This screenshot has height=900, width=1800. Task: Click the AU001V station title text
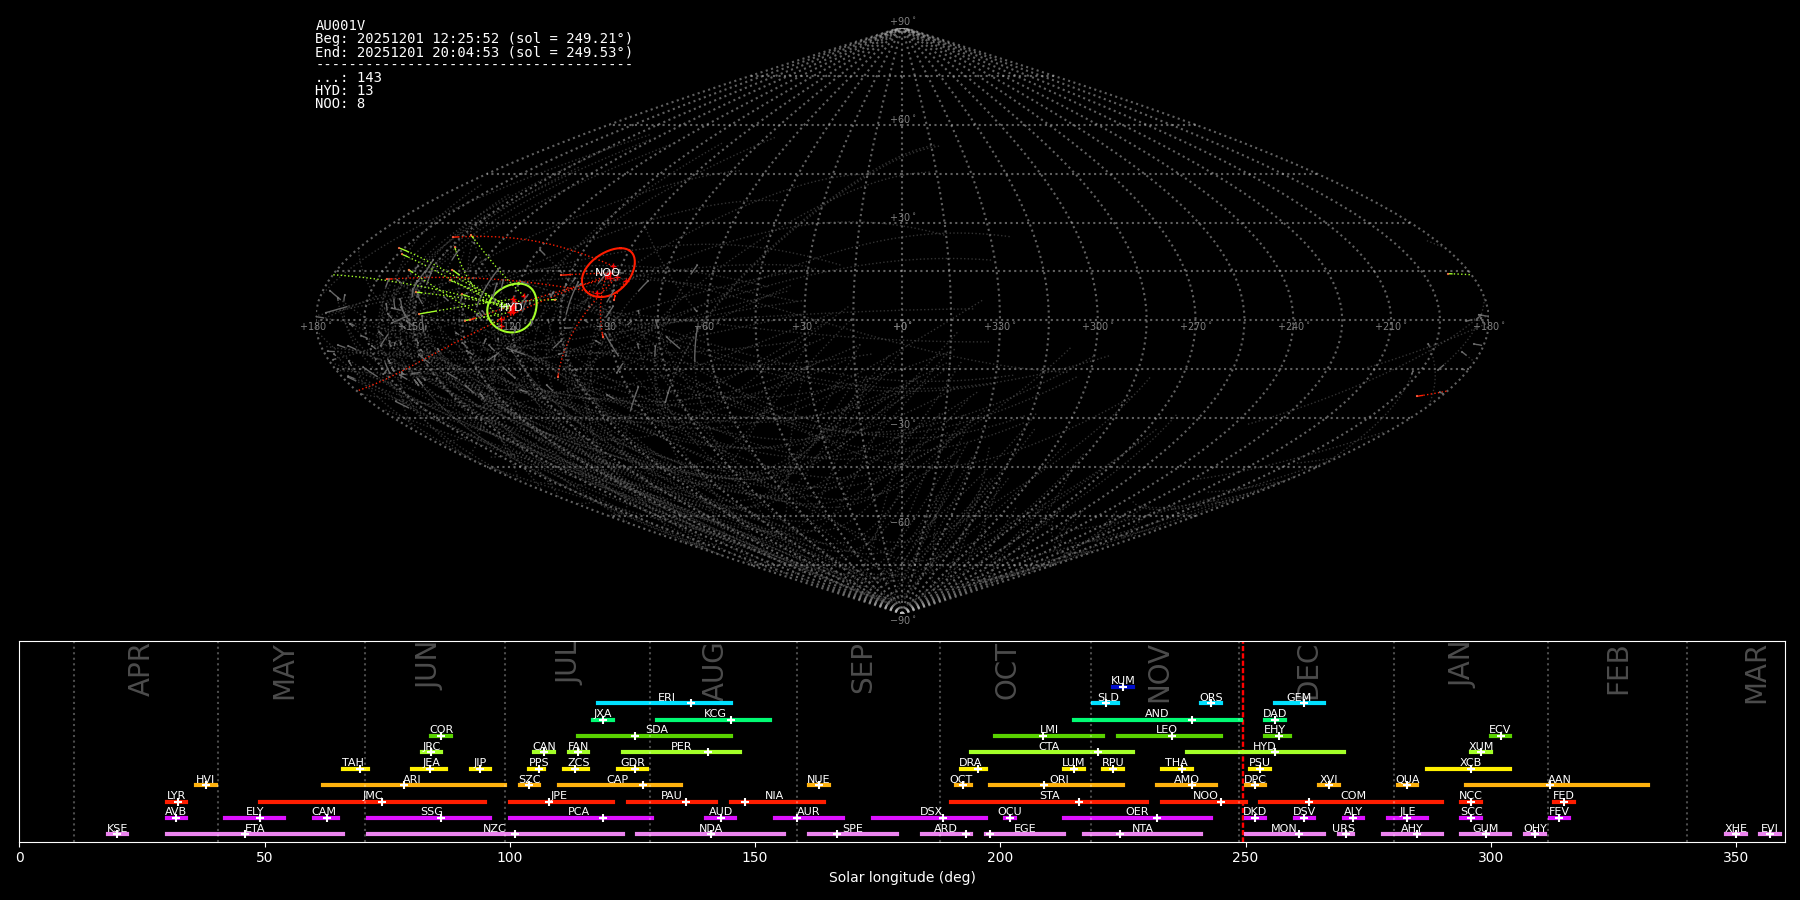click(x=340, y=26)
